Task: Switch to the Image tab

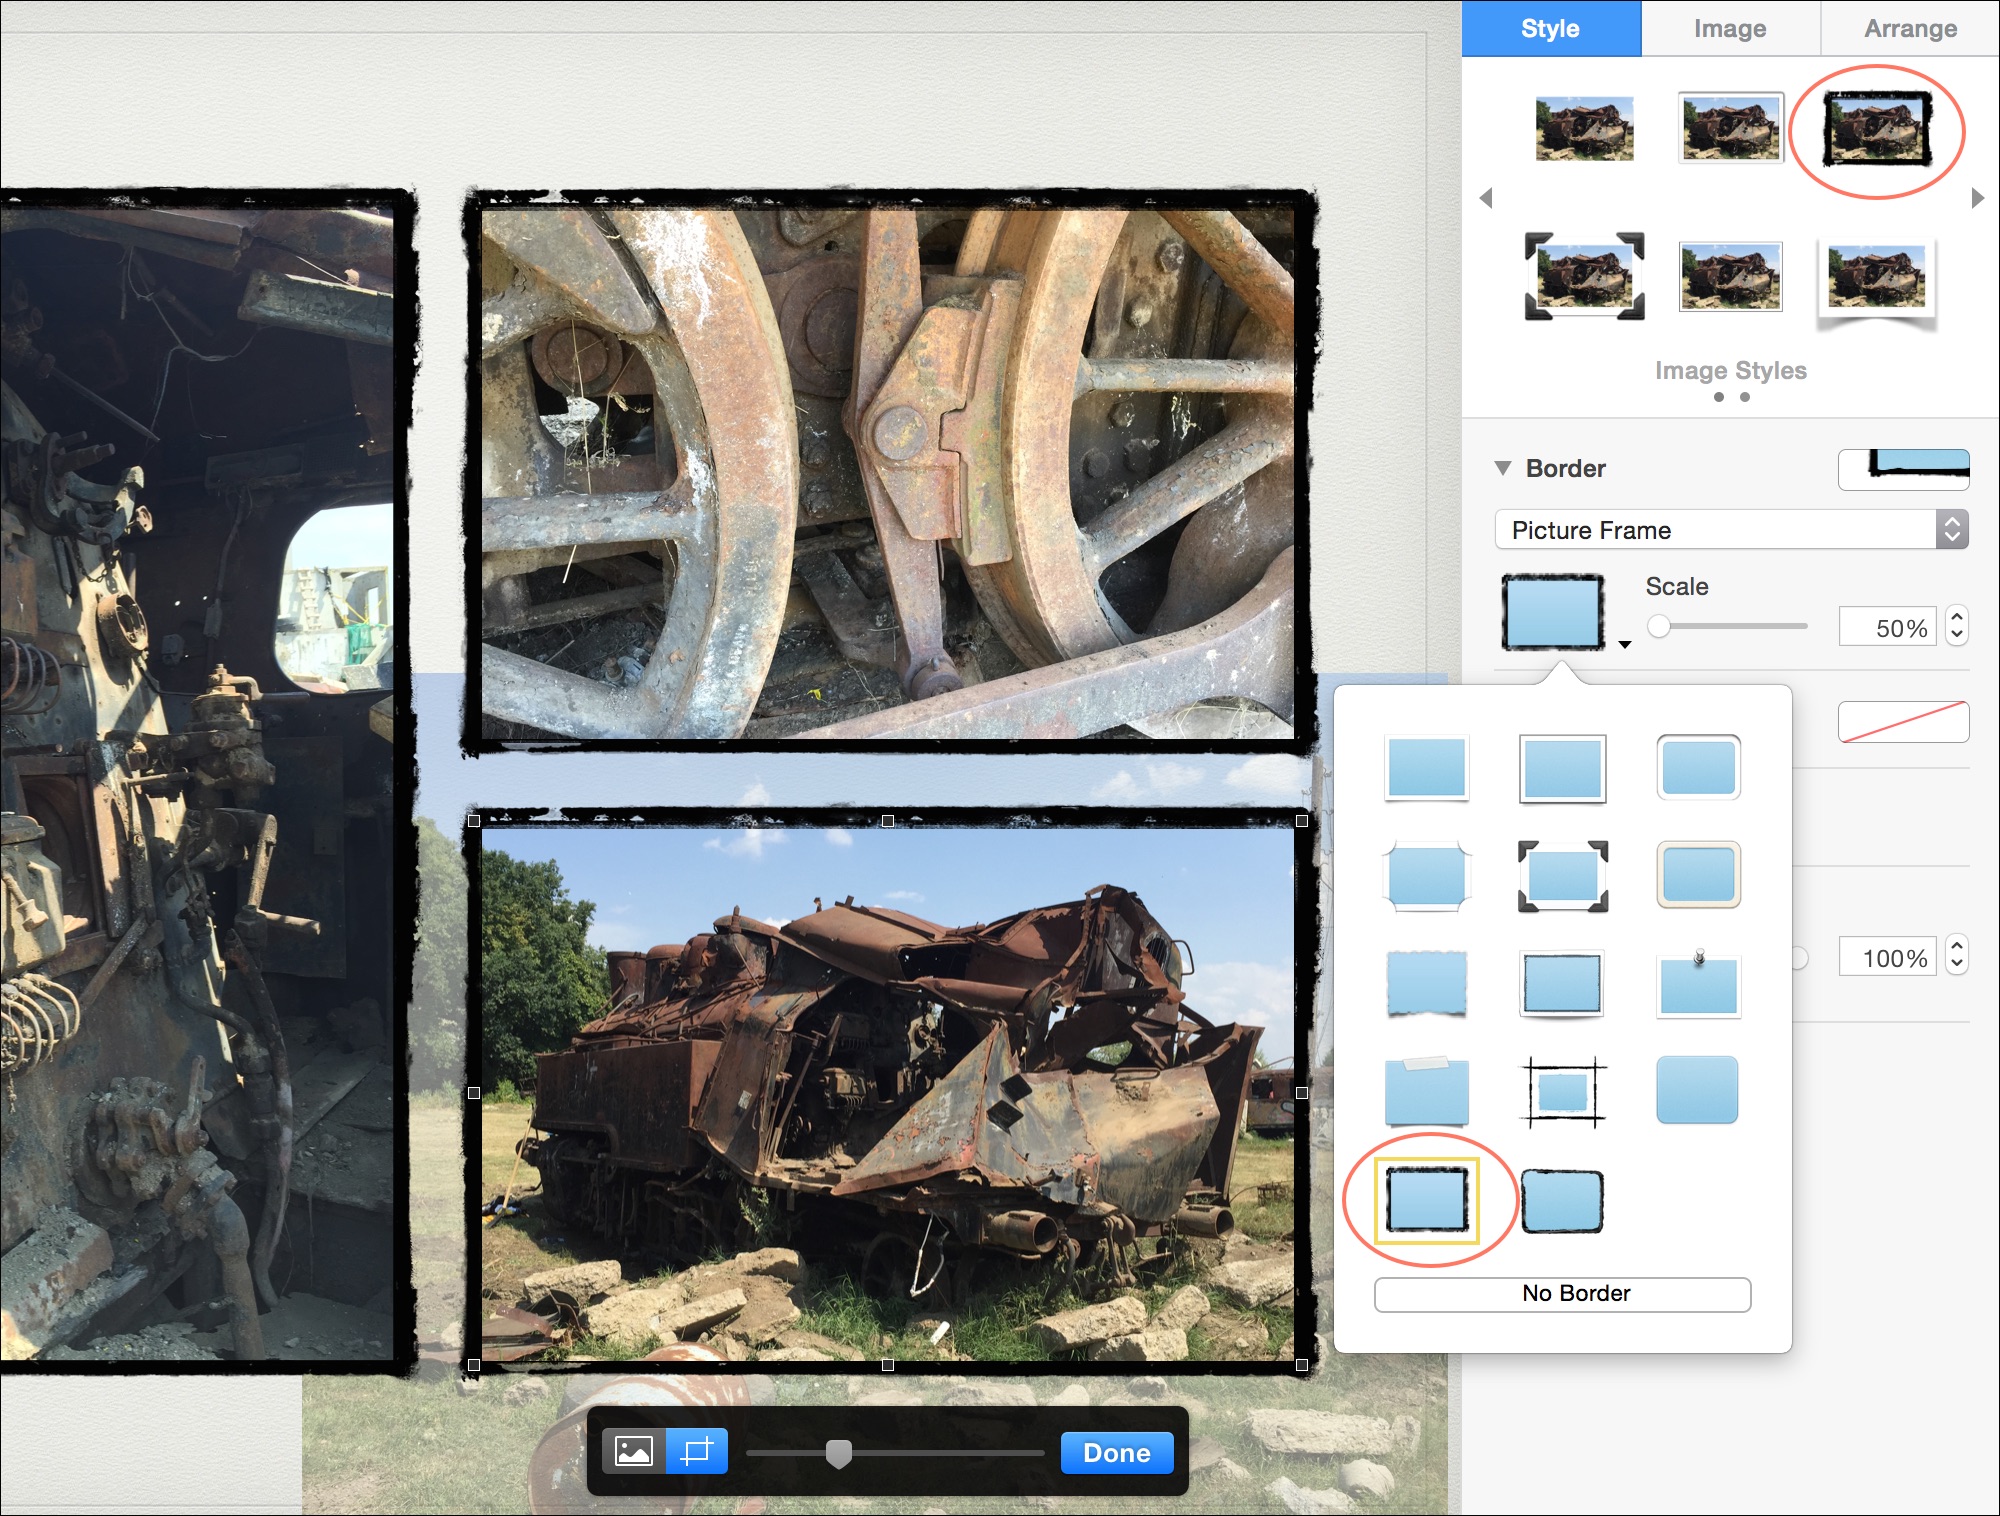Action: point(1730,28)
